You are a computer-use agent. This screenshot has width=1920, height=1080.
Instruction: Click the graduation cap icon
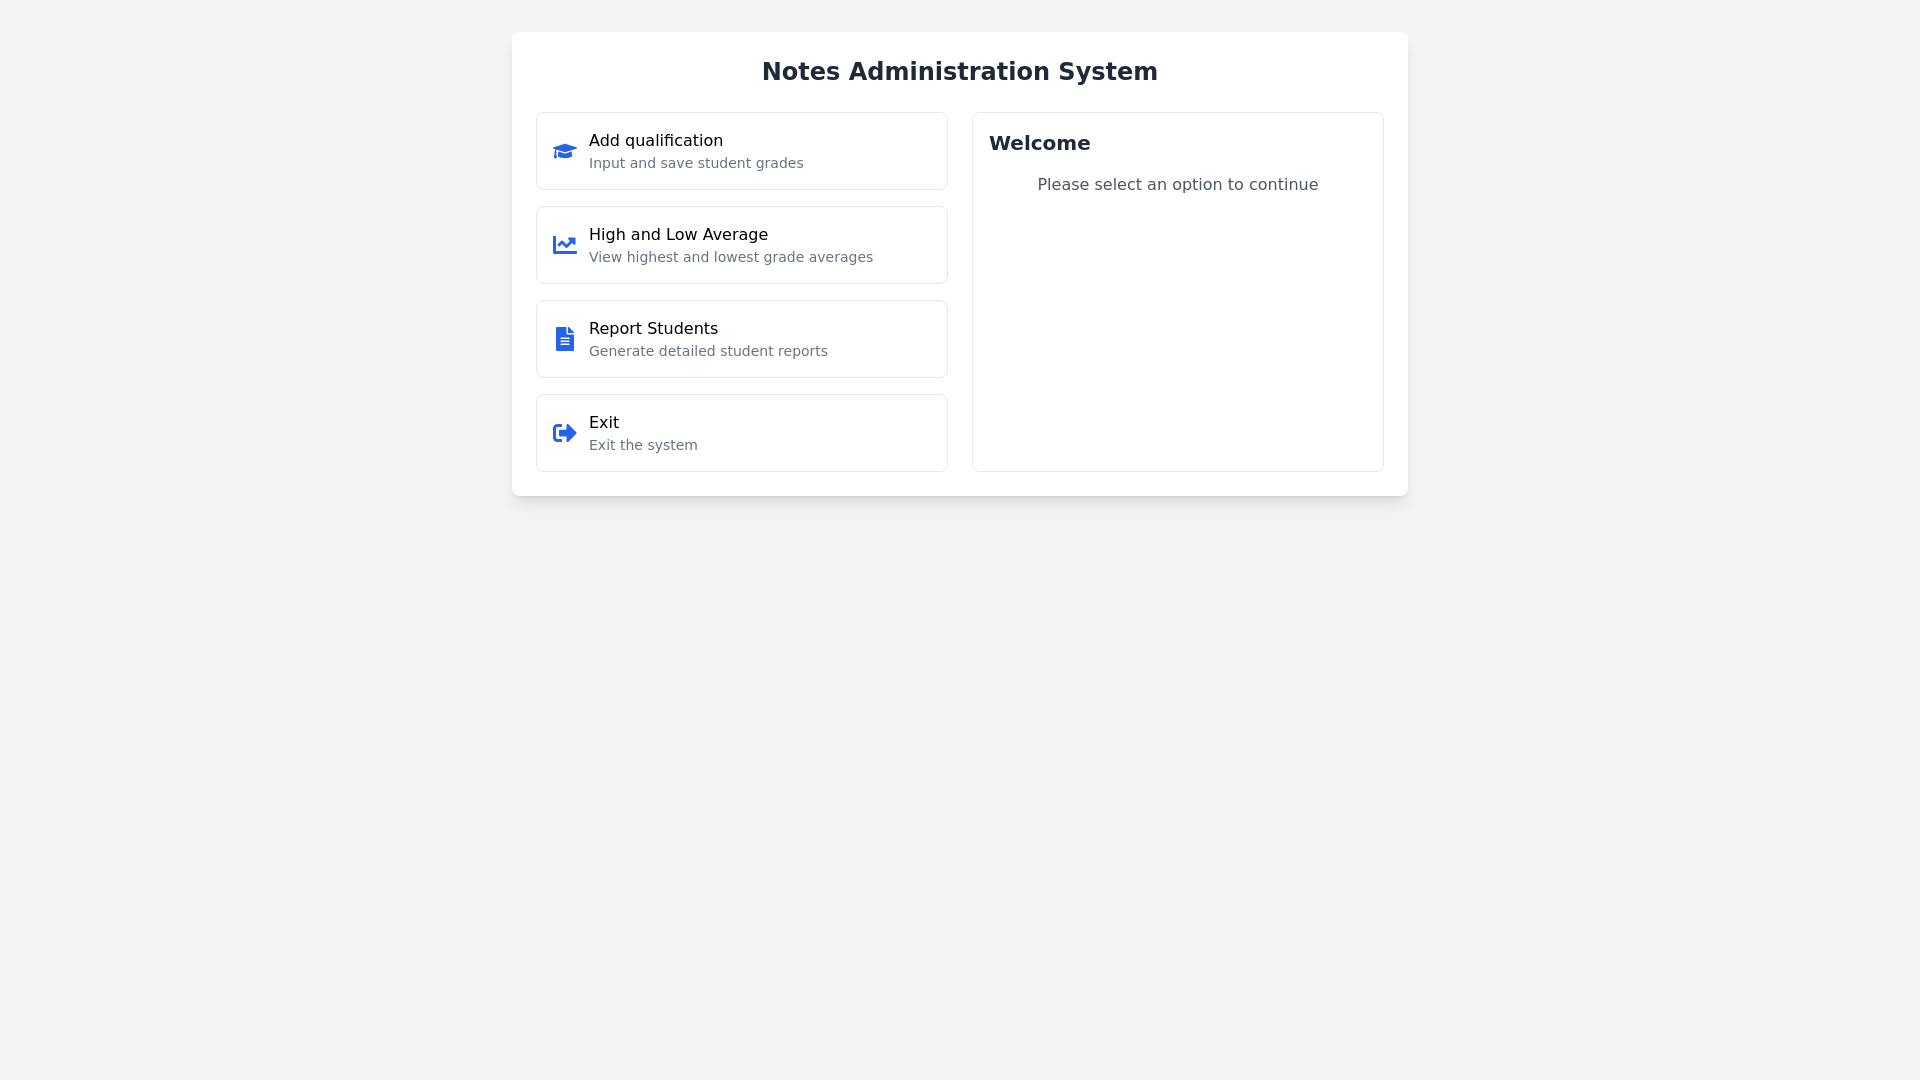coord(564,151)
